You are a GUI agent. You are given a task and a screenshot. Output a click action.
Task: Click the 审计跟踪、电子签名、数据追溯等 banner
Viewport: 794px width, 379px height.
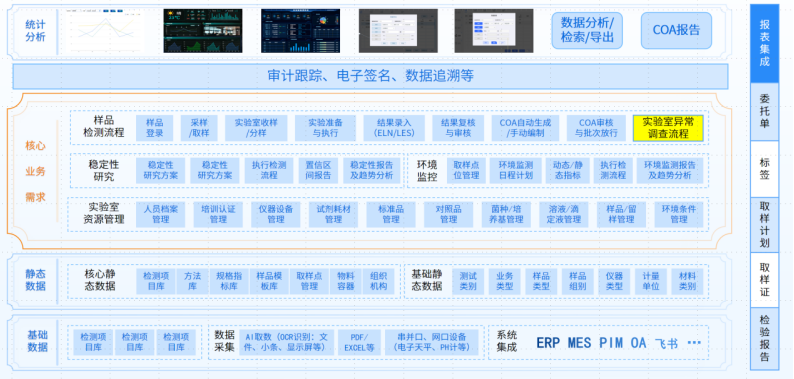pos(370,77)
